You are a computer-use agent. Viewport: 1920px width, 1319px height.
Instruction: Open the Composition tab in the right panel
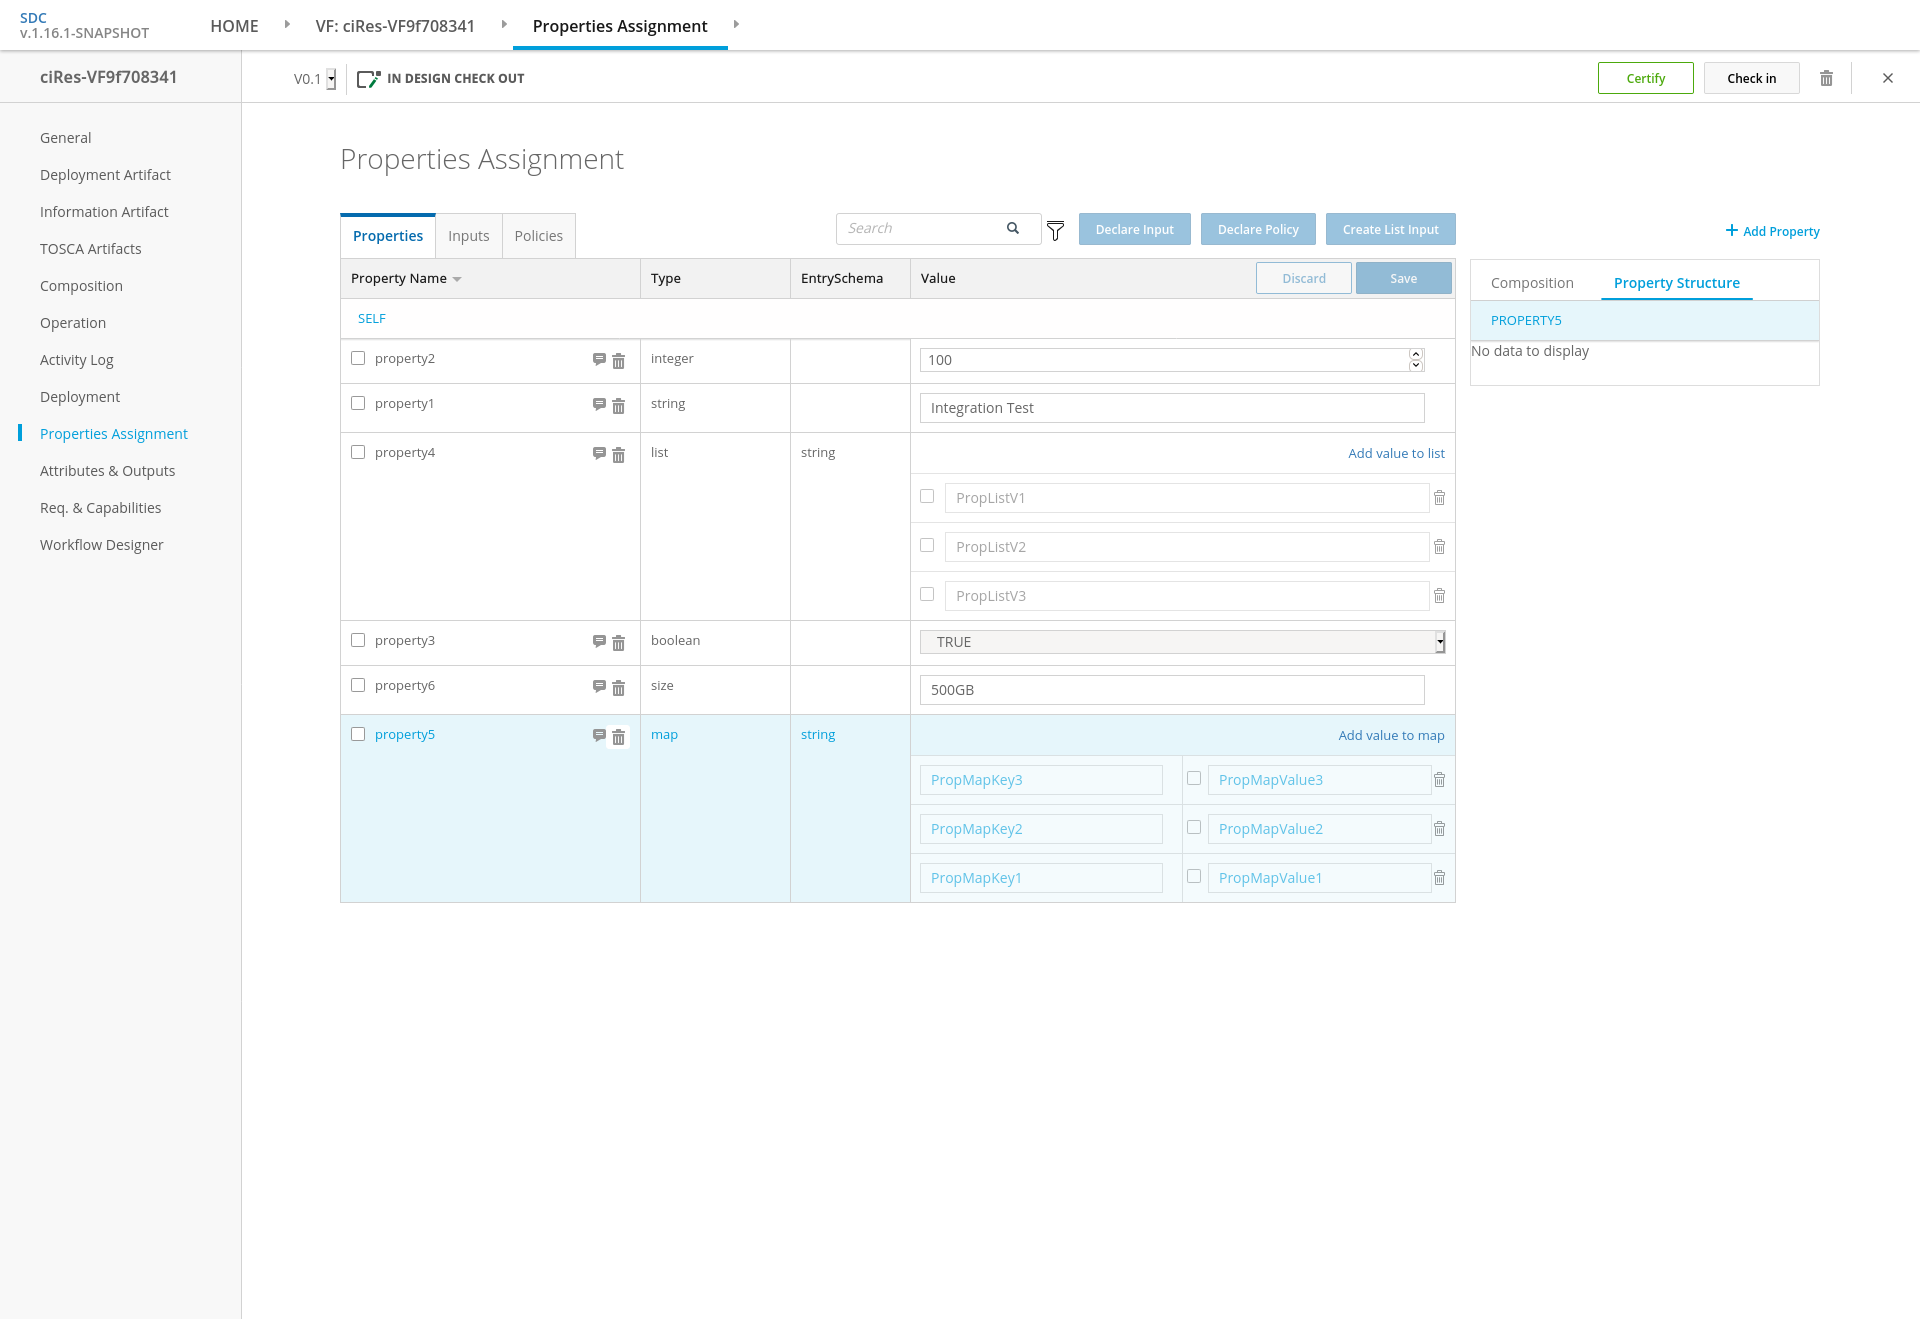click(x=1532, y=283)
